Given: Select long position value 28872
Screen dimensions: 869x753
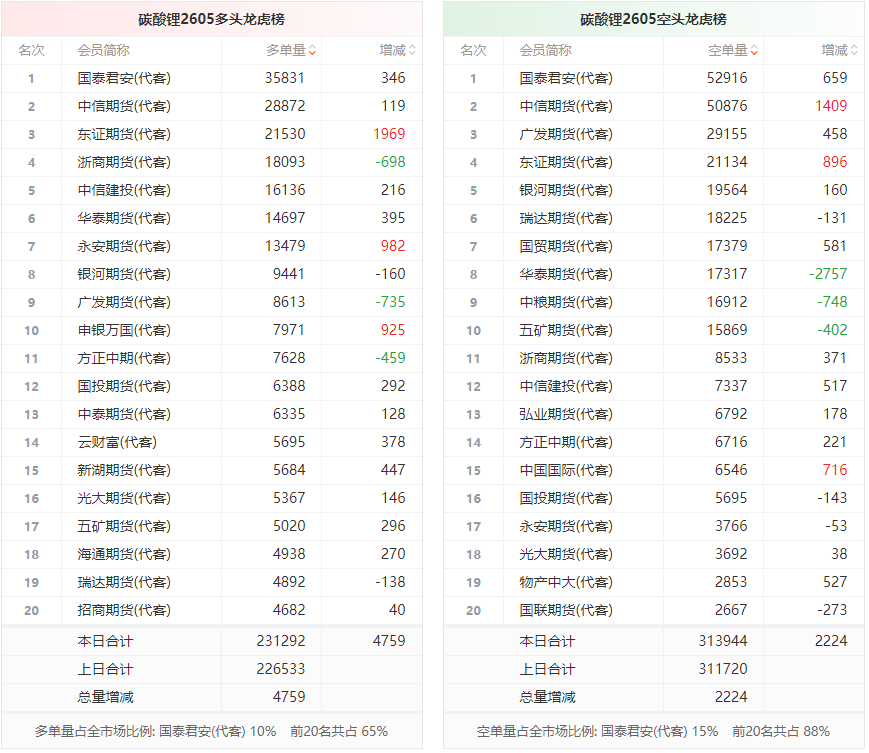Looking at the screenshot, I should click(285, 106).
